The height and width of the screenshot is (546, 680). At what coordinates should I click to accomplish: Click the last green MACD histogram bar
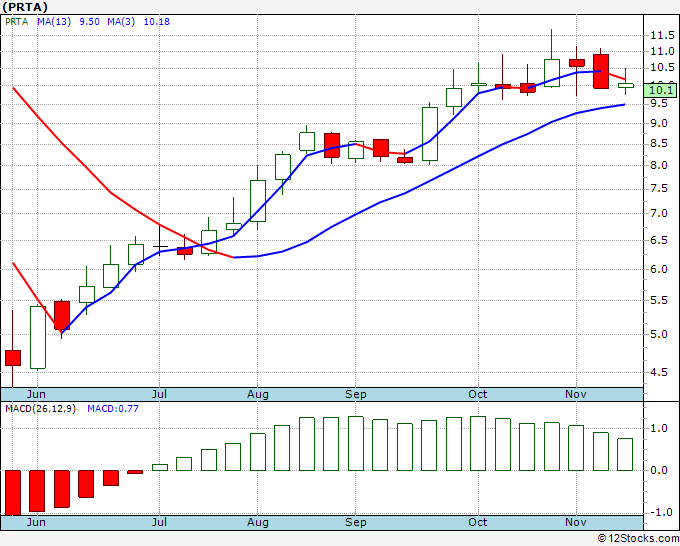pos(625,454)
